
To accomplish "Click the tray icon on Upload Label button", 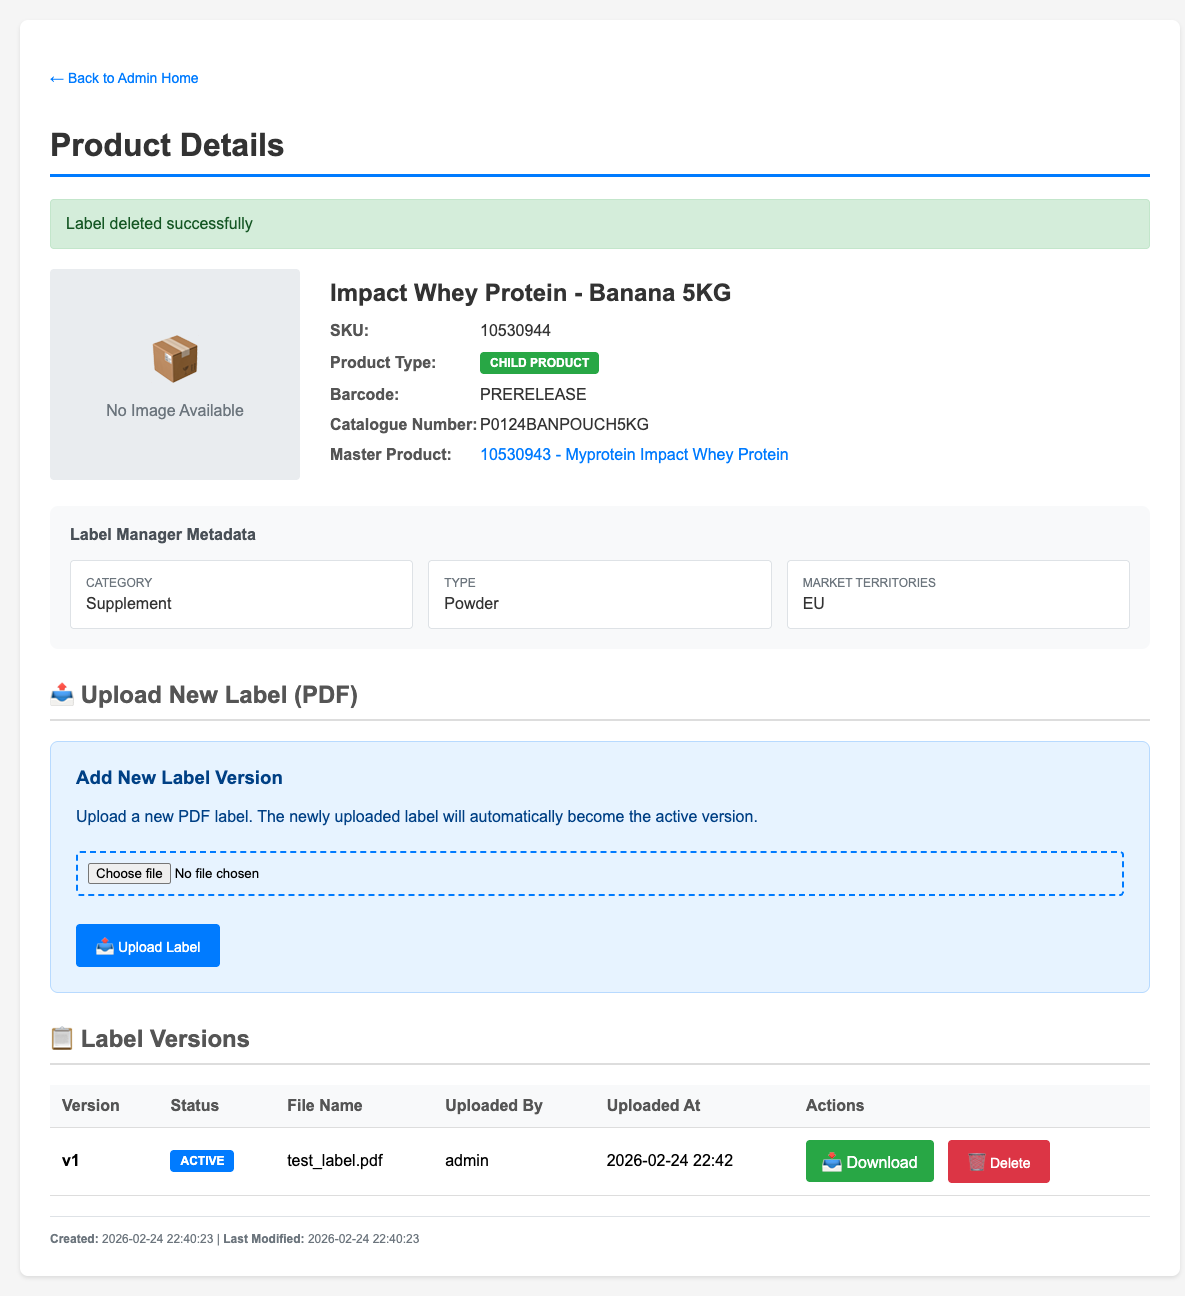I will point(105,946).
